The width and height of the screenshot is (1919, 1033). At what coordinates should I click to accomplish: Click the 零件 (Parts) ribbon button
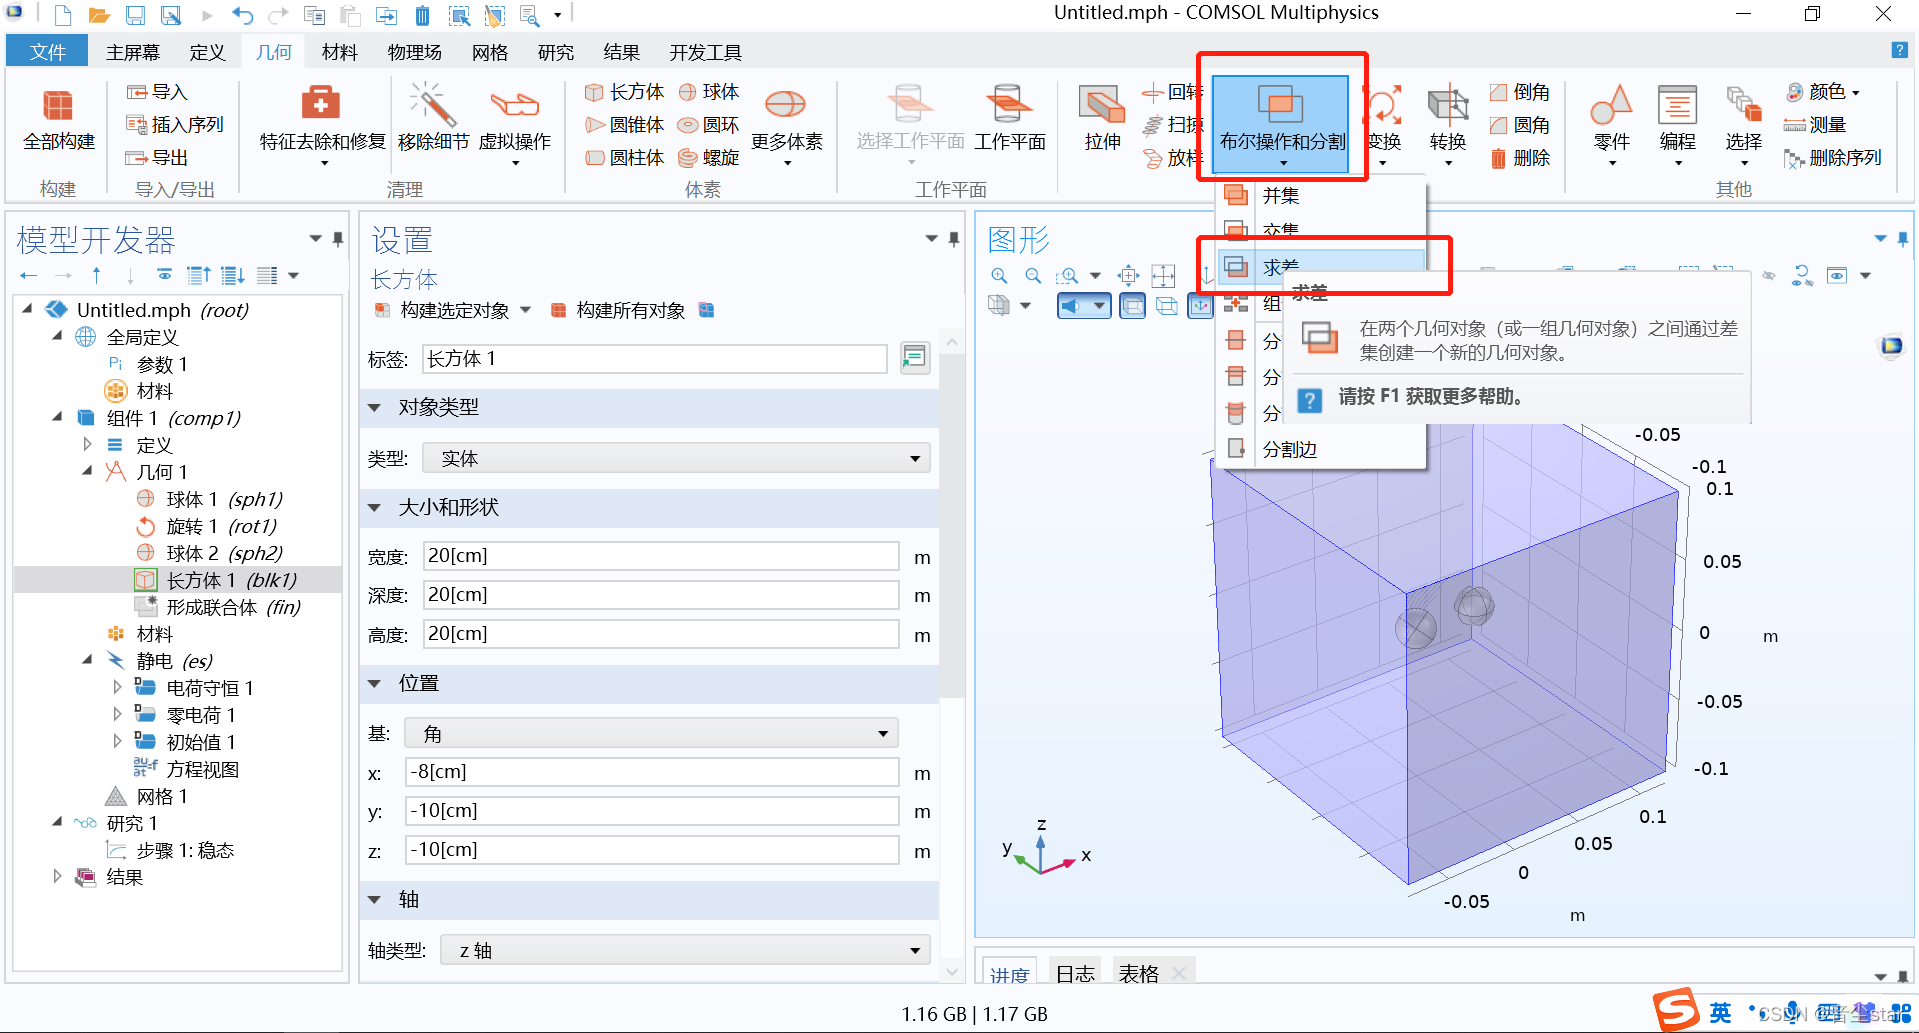pos(1611,124)
